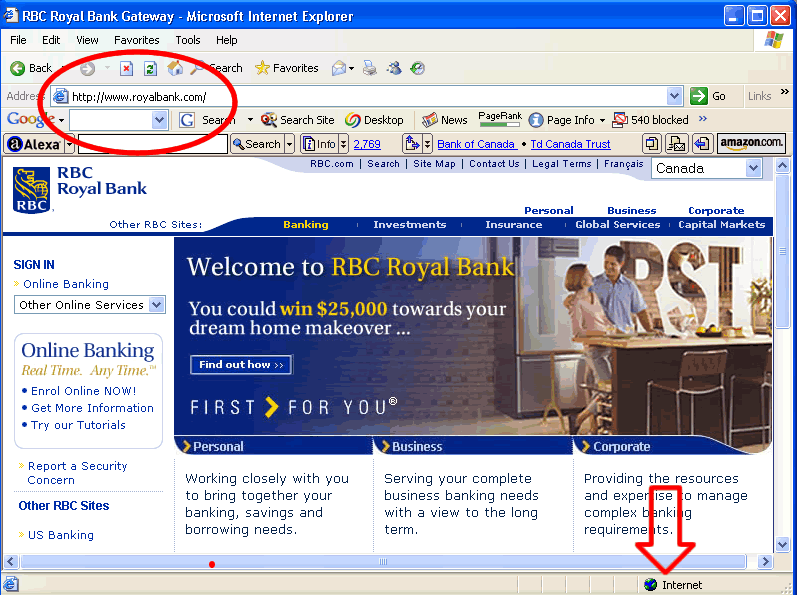Open the Mail envelope toolbar icon
This screenshot has height=595, width=797.
click(339, 68)
